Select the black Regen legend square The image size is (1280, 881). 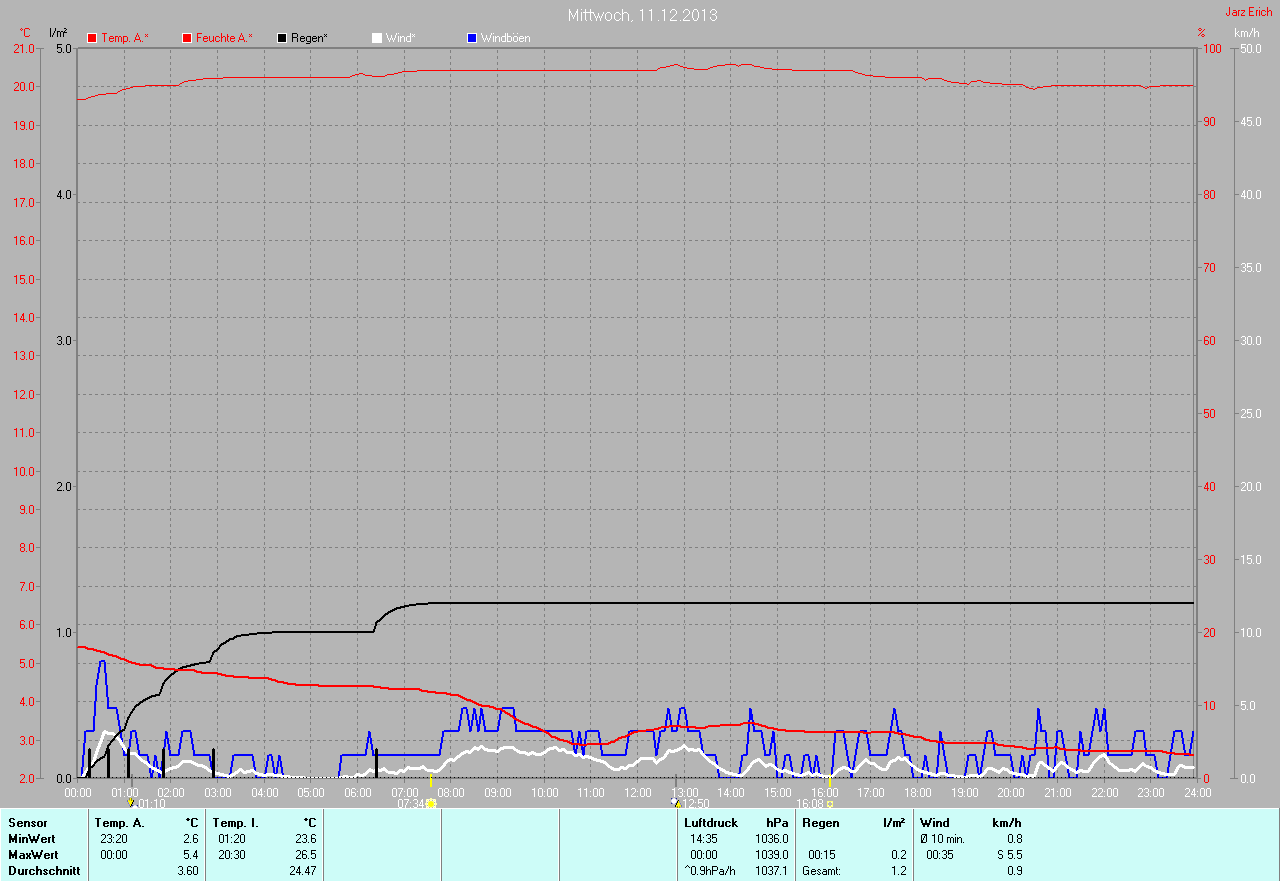pyautogui.click(x=282, y=38)
